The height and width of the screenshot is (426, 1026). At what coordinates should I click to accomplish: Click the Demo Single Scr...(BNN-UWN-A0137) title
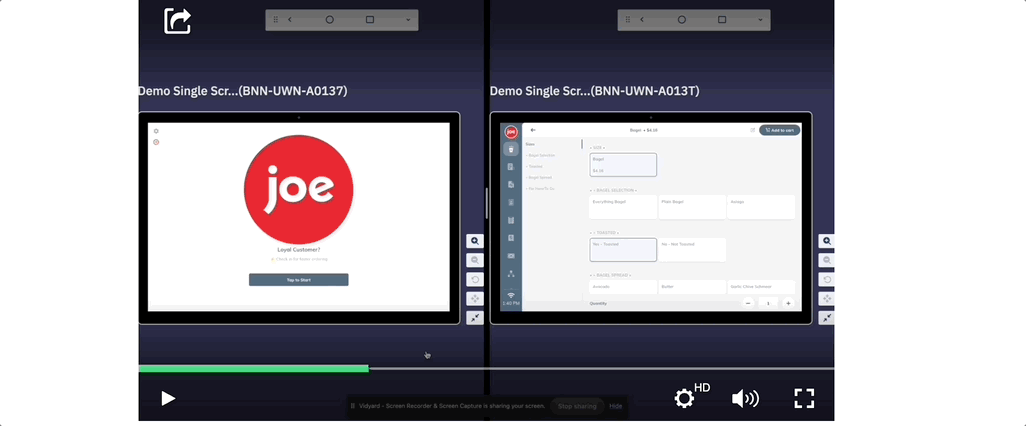coord(243,92)
